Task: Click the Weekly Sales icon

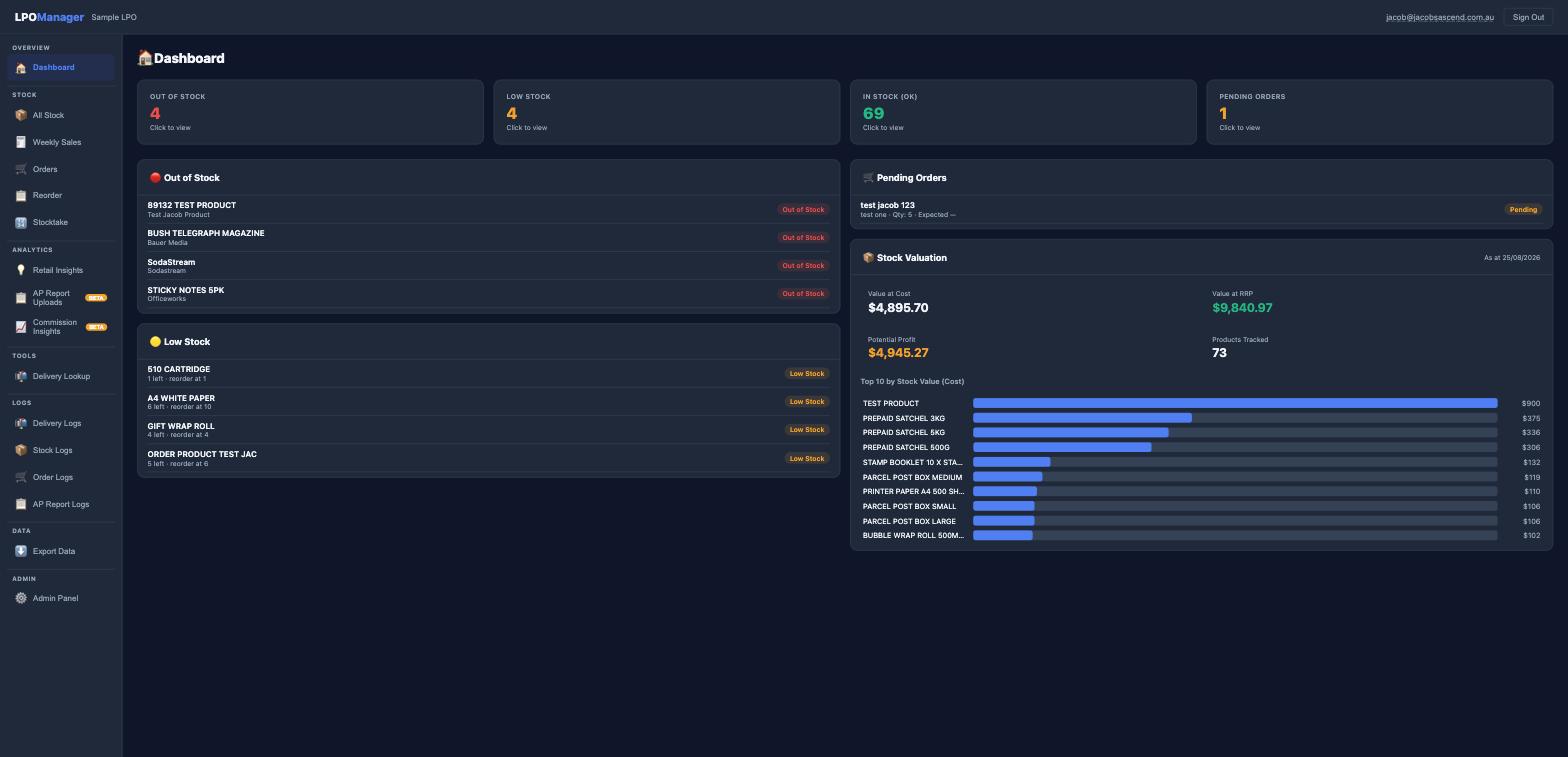Action: click(x=21, y=142)
